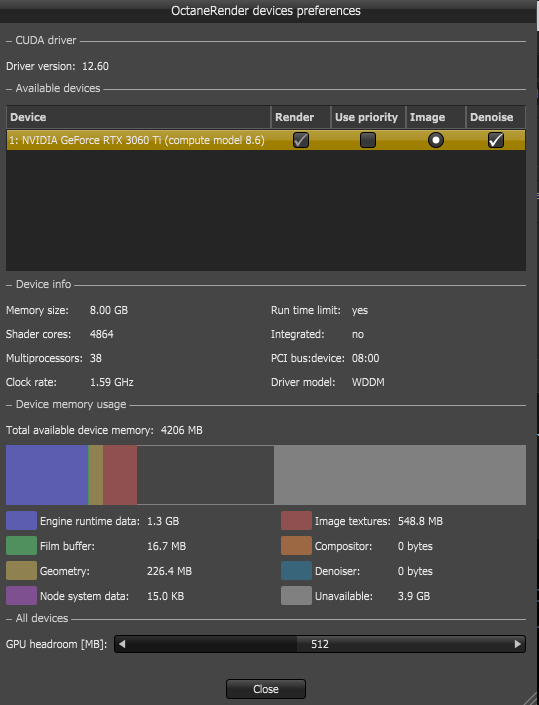Toggle Denoise checkbox for RTX 3060 Ti

(x=495, y=140)
